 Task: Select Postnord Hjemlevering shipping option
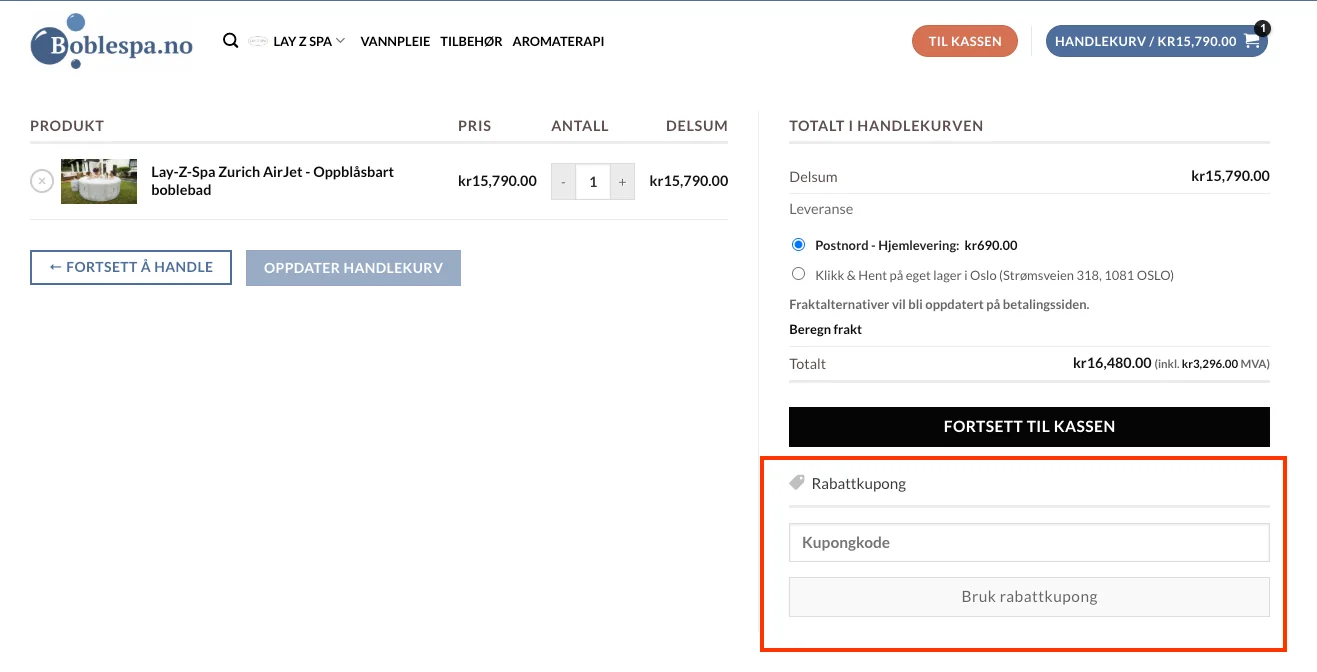point(798,244)
